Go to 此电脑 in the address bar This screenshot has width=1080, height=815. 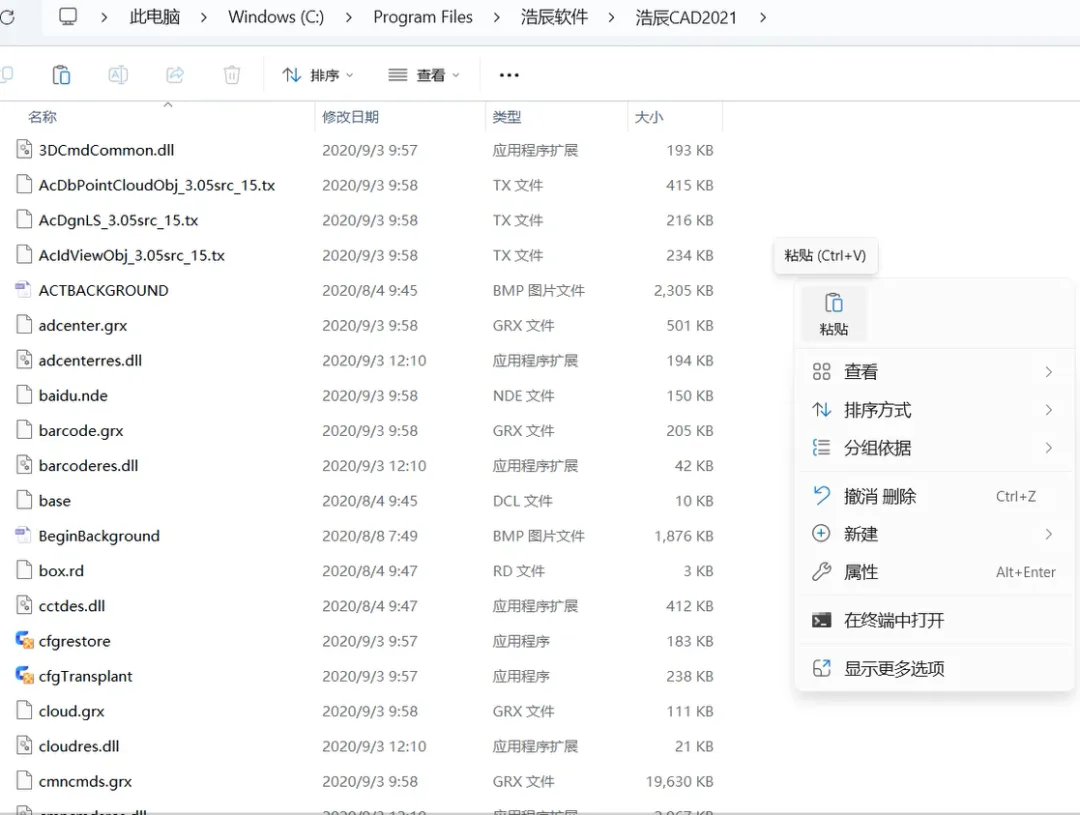tap(155, 17)
